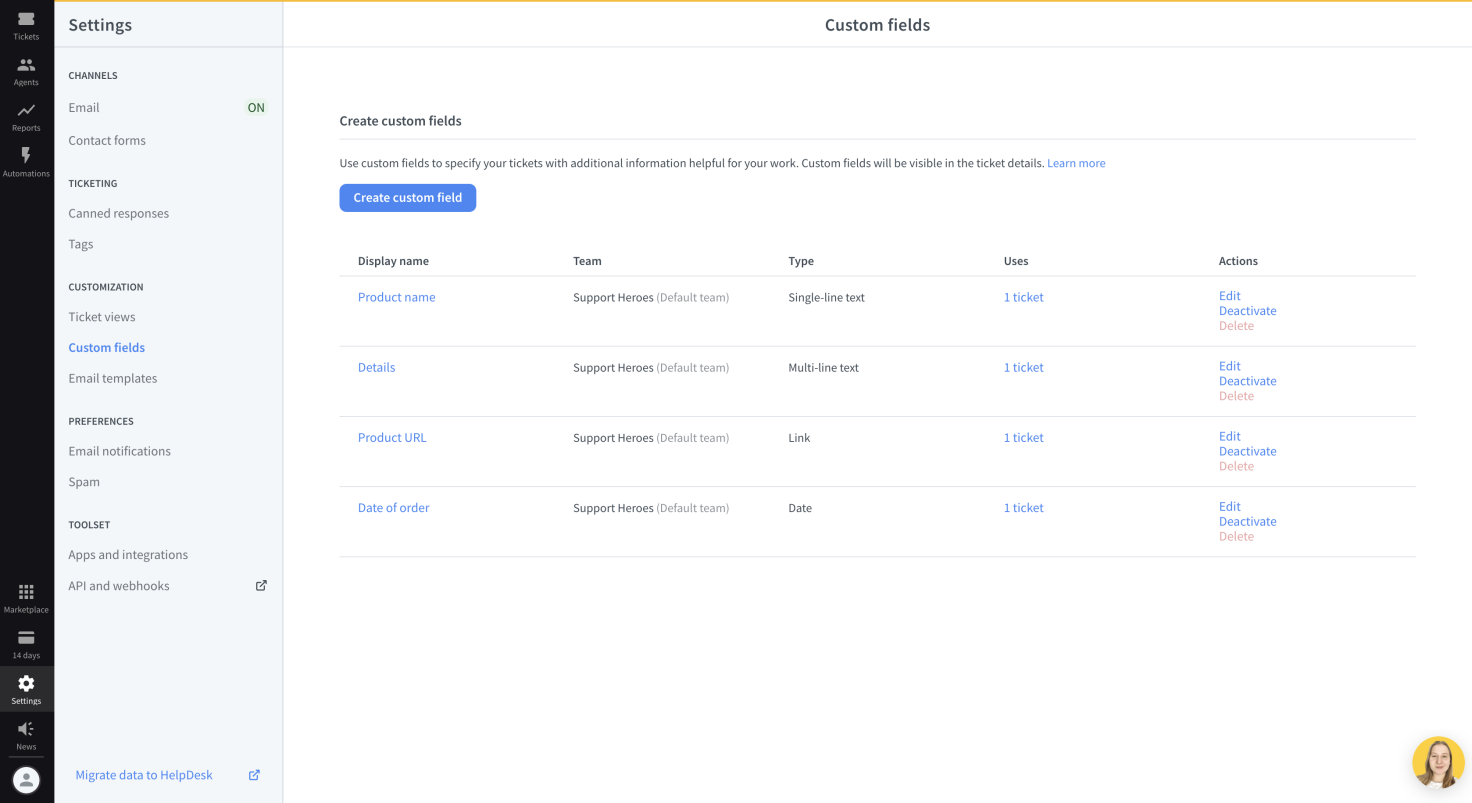Click external link icon beside API and webhooks
The width and height of the screenshot is (1472, 803).
261,586
